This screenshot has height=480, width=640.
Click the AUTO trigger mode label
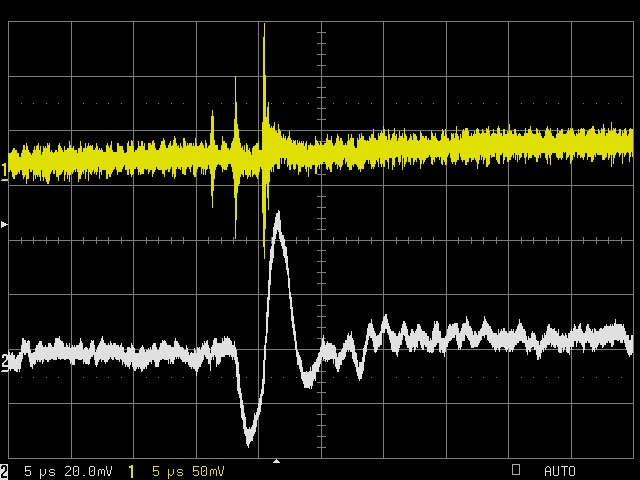(560, 471)
